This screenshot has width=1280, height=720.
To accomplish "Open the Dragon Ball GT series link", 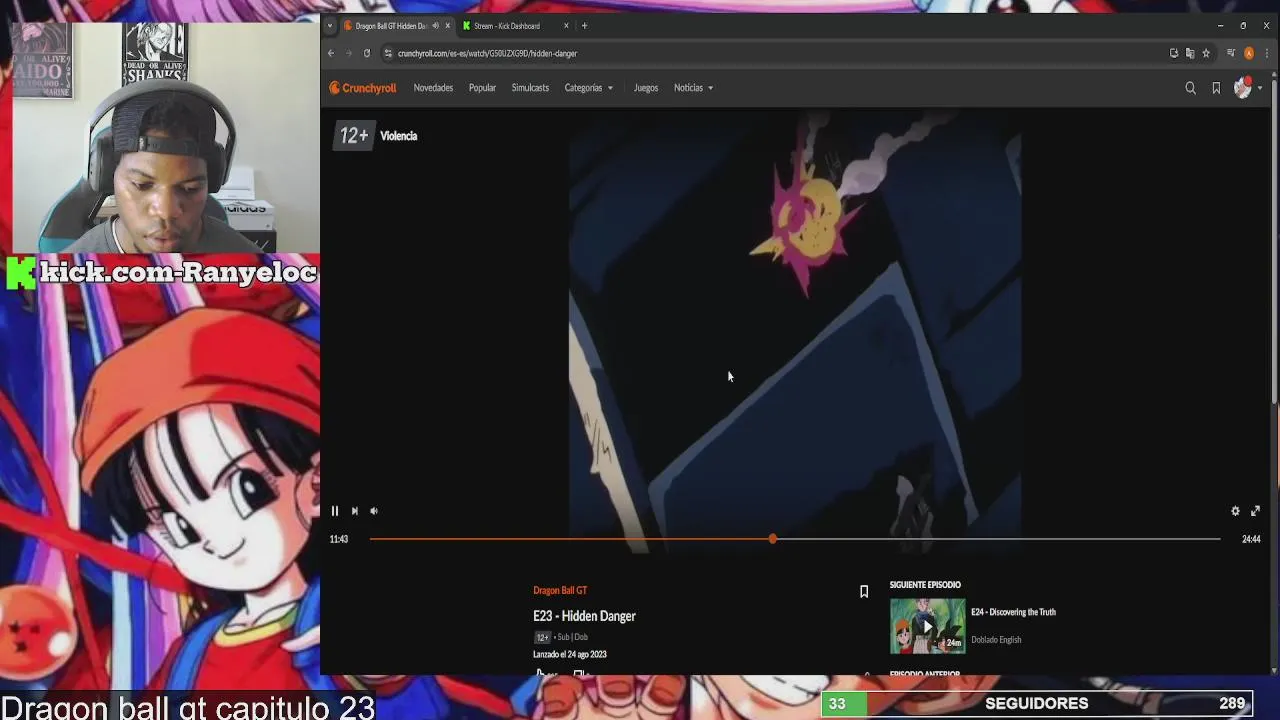I will (560, 590).
